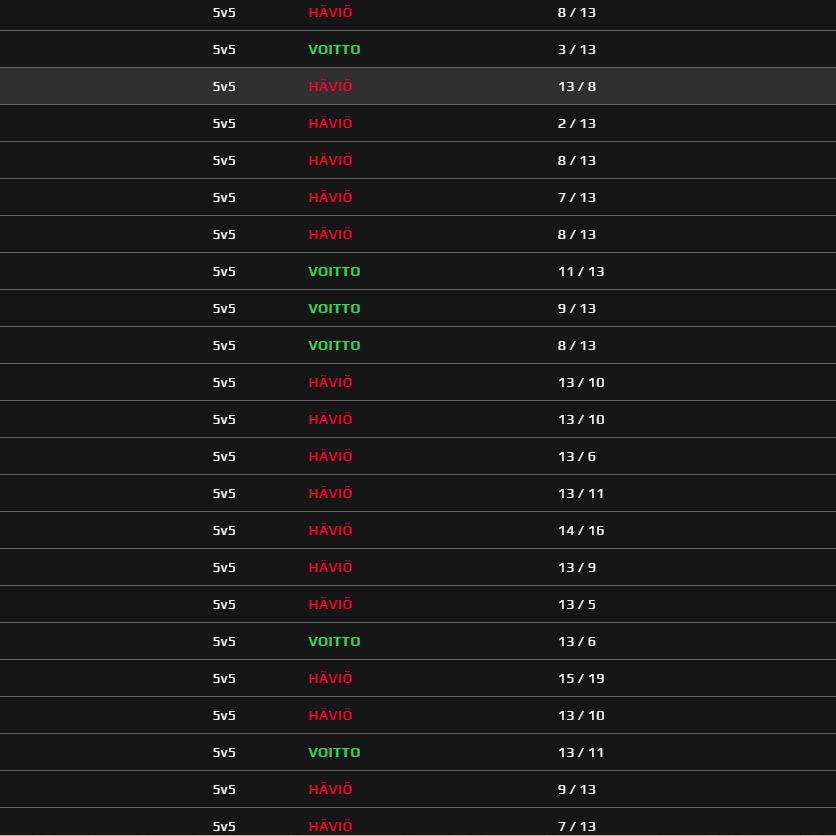
Task: Select the VOITTO label beside score 13 / 11
Action: [334, 753]
